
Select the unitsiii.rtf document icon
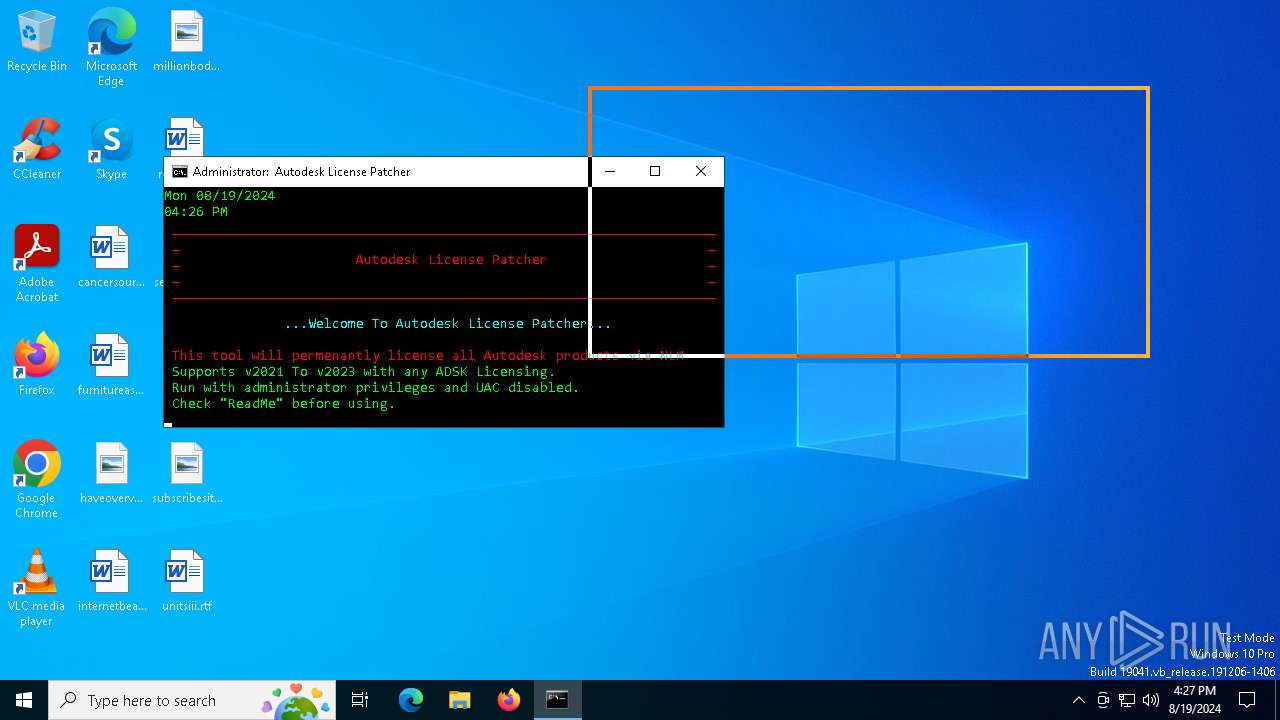[186, 581]
